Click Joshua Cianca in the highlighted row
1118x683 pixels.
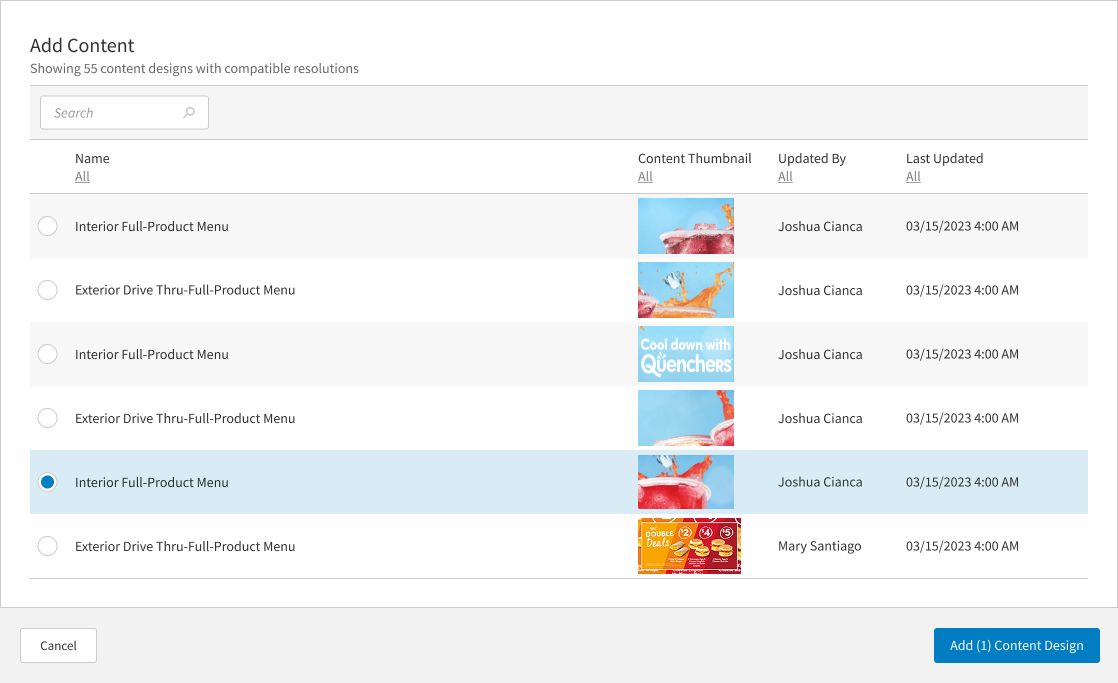[x=820, y=482]
